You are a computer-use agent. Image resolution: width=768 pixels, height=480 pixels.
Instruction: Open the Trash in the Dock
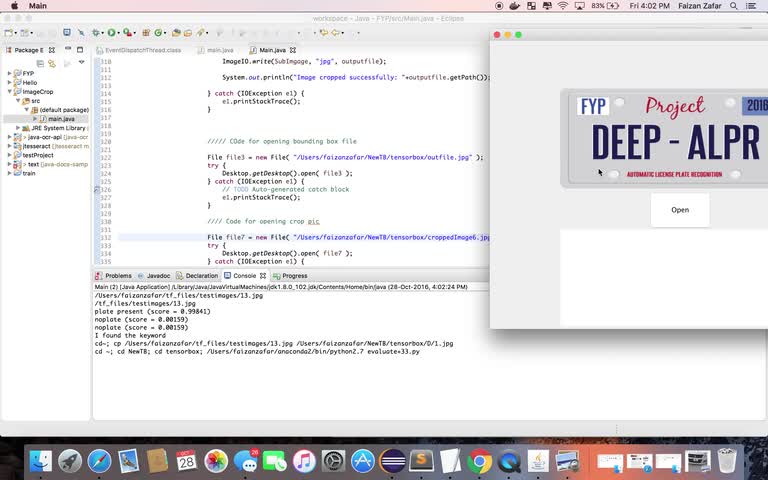pyautogui.click(x=727, y=460)
